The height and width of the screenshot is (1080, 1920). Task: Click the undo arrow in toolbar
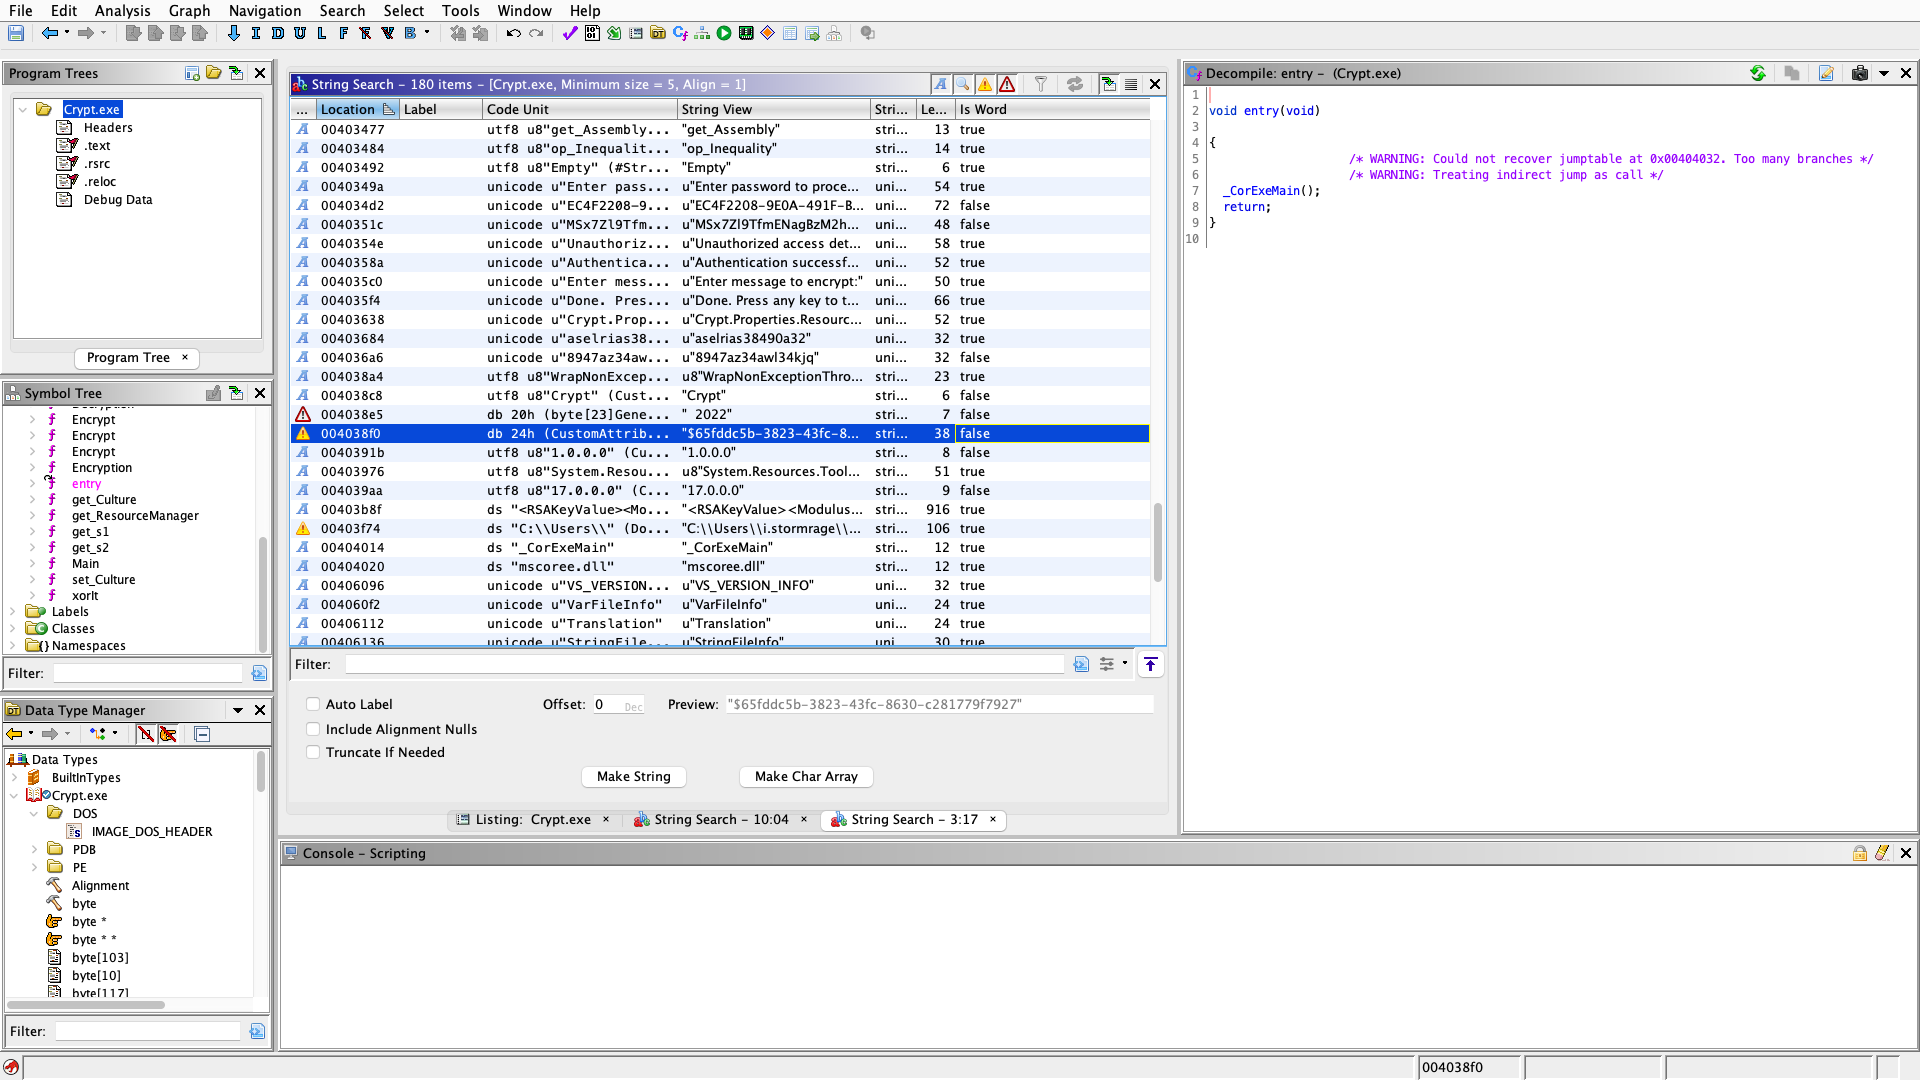coord(513,33)
